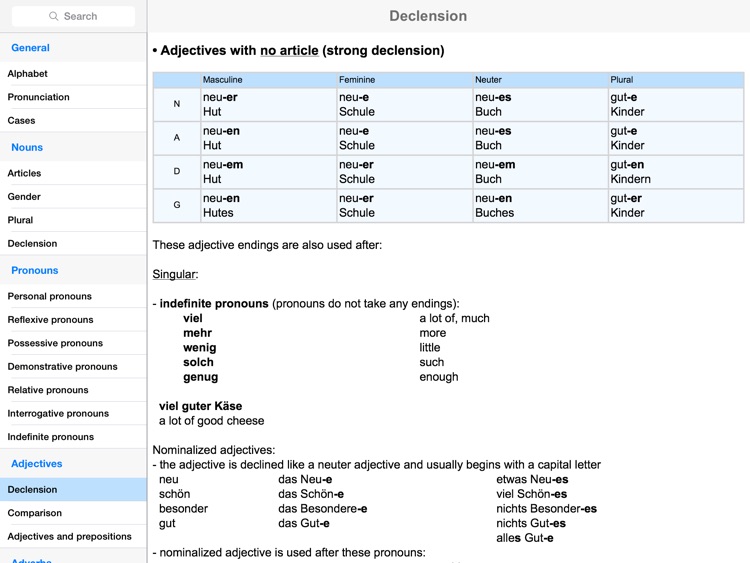This screenshot has width=750, height=563.
Task: Click genitive masculine cell 'neu-en Hutes'
Action: [x=268, y=205]
